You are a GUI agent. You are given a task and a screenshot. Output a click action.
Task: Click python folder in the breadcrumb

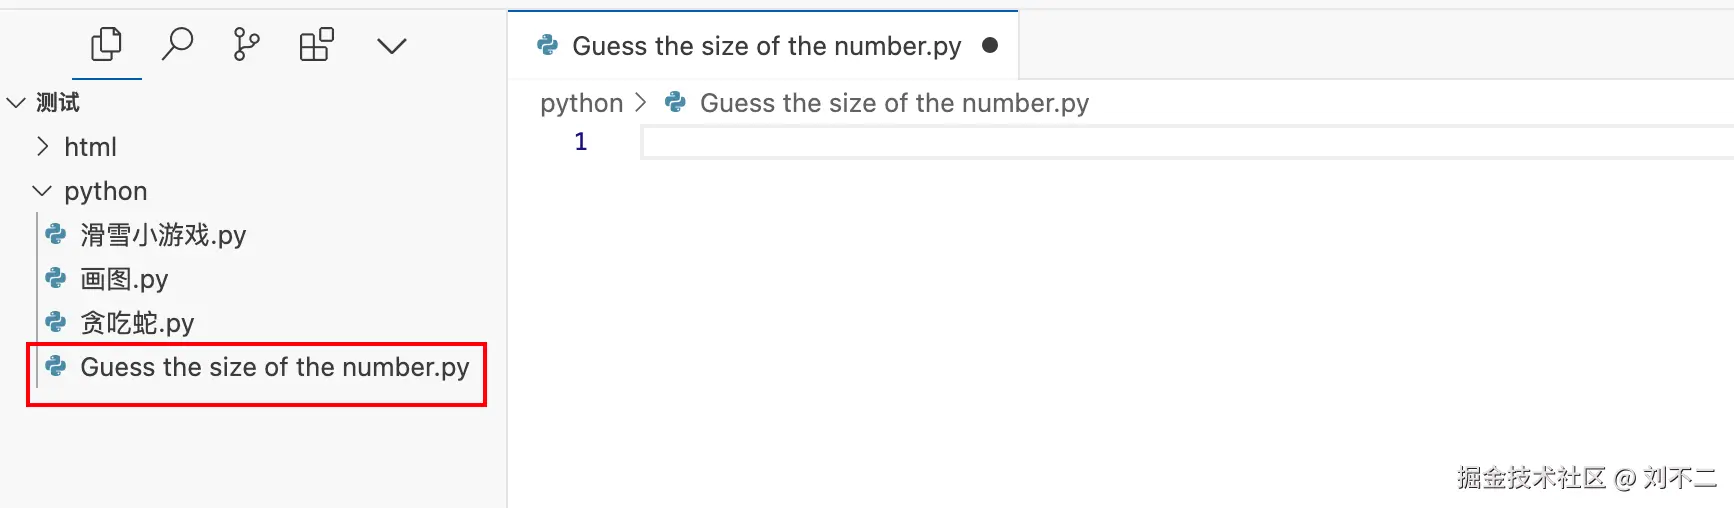pos(581,103)
